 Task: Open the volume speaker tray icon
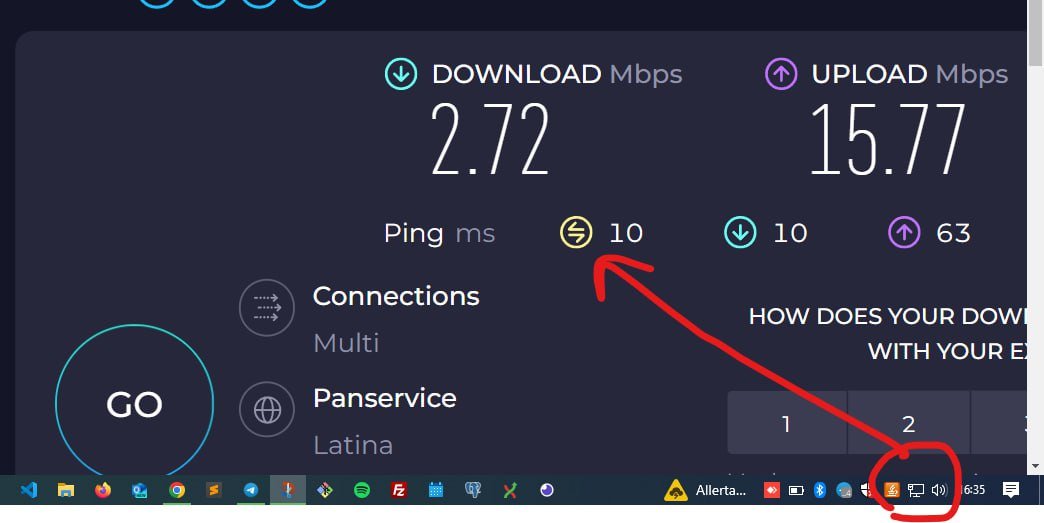pyautogui.click(x=939, y=490)
